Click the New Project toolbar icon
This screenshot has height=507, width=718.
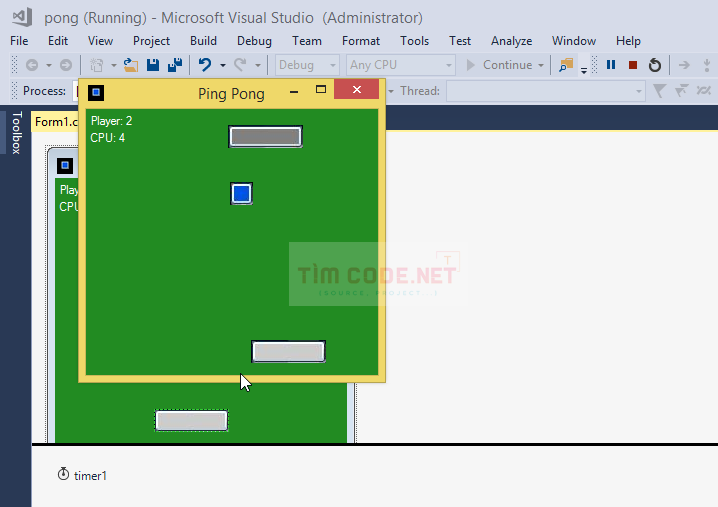pyautogui.click(x=96, y=65)
